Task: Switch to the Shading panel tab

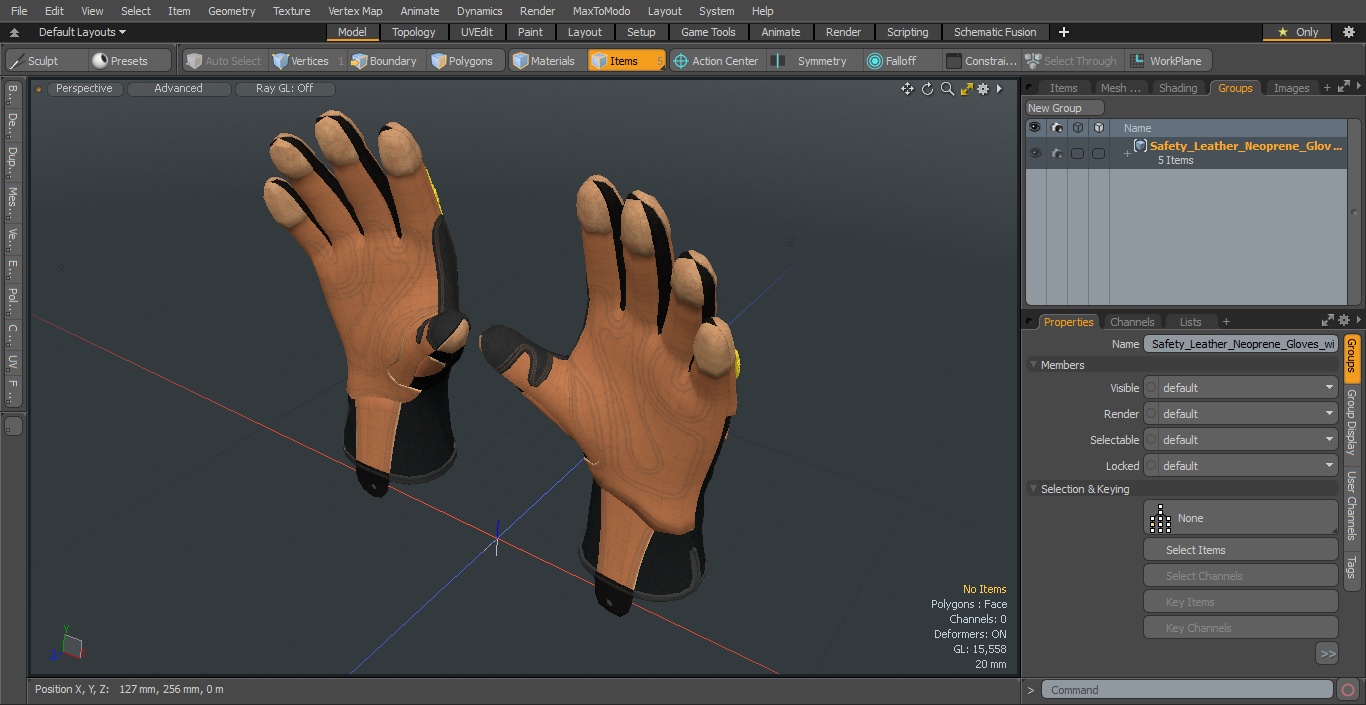Action: (x=1178, y=88)
